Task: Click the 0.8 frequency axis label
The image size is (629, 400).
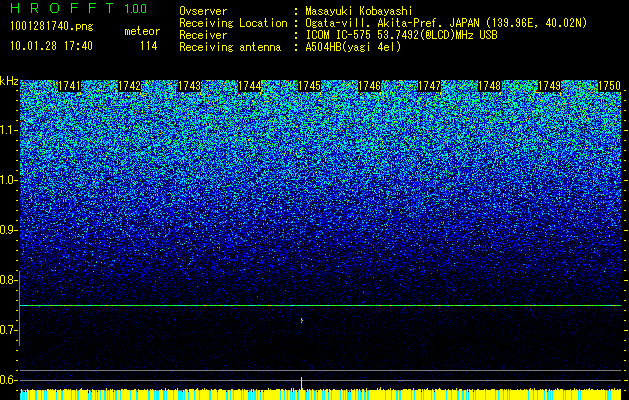Action: pyautogui.click(x=8, y=280)
